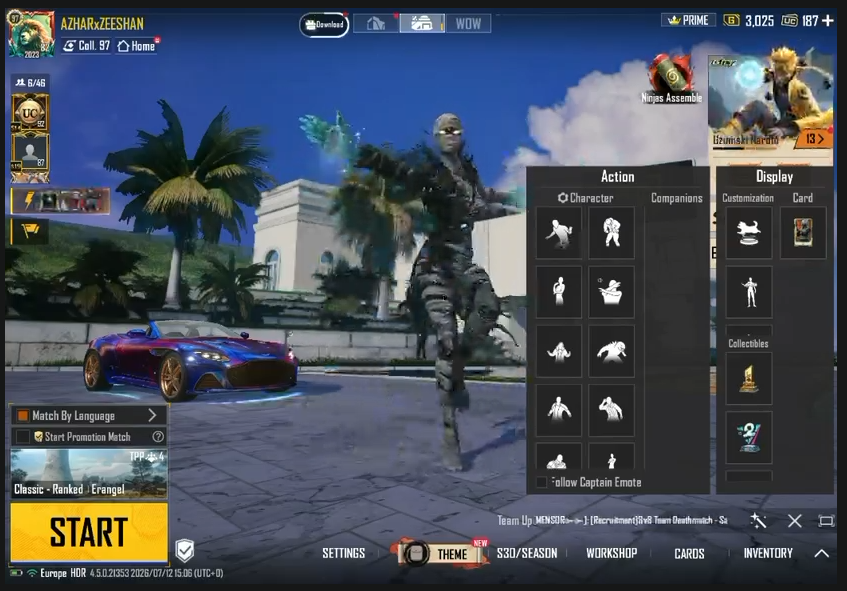Image resolution: width=847 pixels, height=591 pixels.
Task: Open the lightning bolt event banner
Action: click(61, 201)
